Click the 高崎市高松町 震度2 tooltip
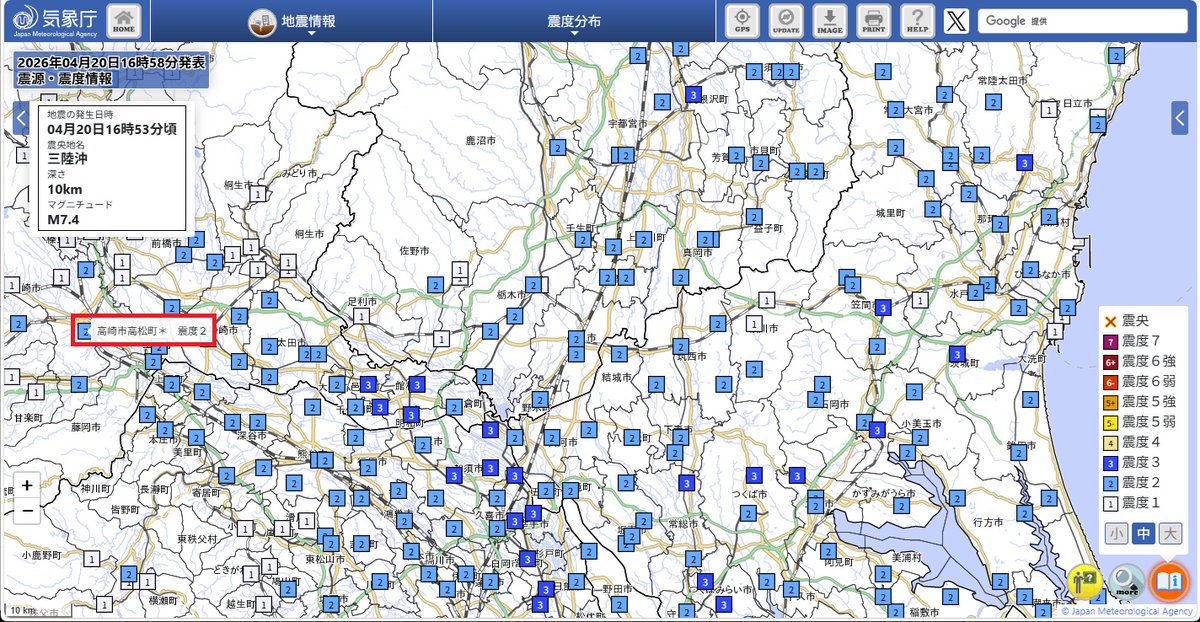 pyautogui.click(x=152, y=331)
